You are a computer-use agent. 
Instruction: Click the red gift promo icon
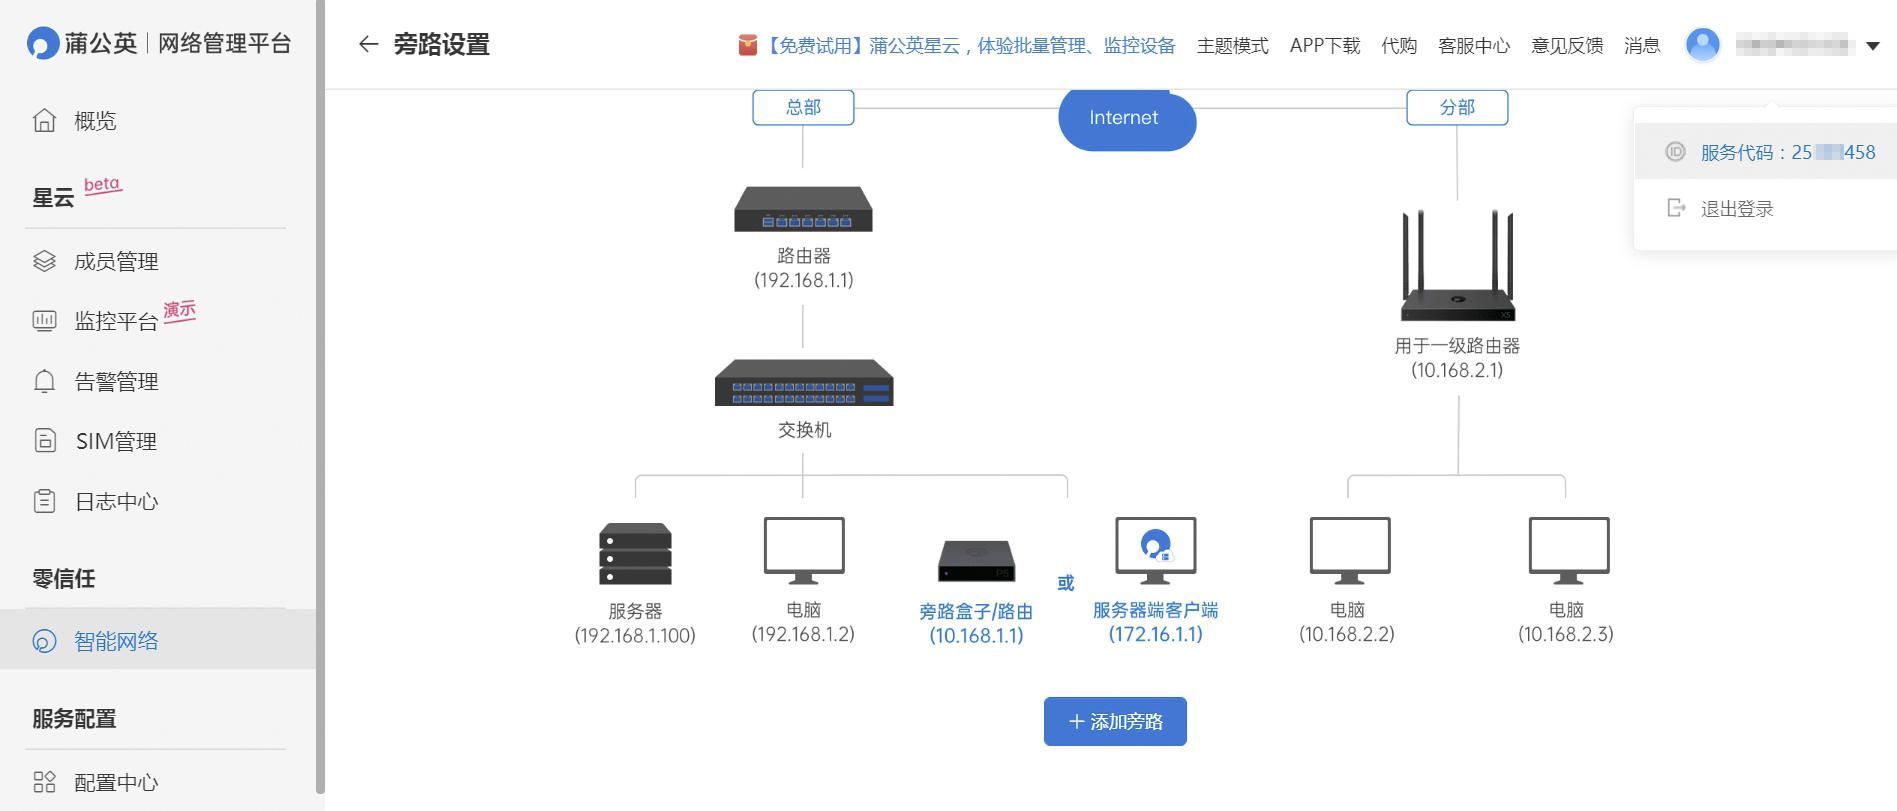point(747,45)
